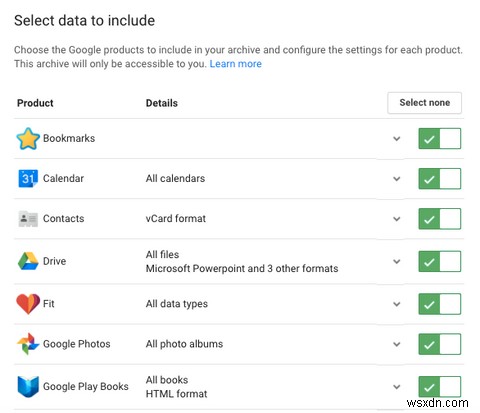Viewport: 480px width, 413px height.
Task: Disable the Bookmarks toggle switch
Action: point(440,139)
